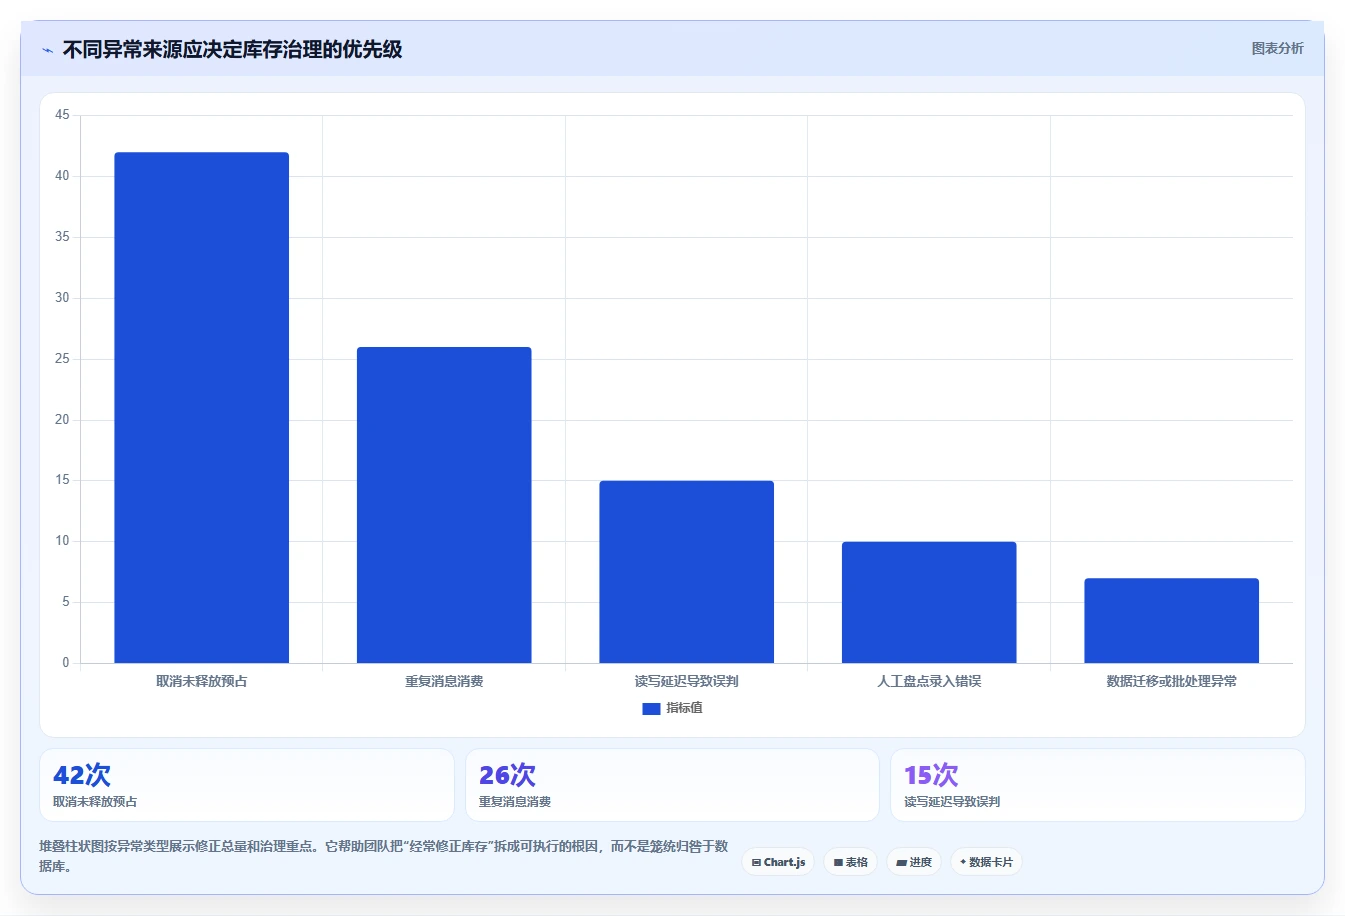
Task: Click the y-axis value 25
Action: click(63, 359)
